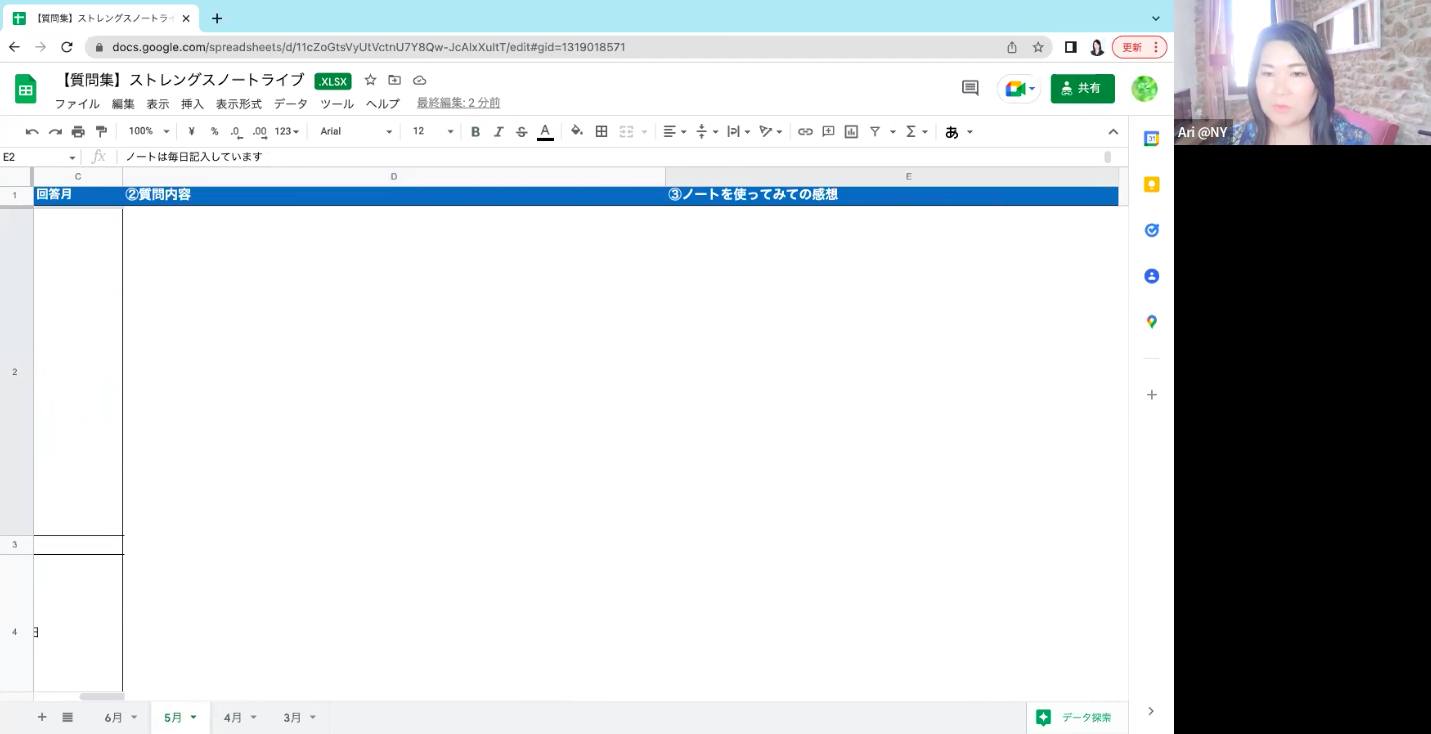Insert a comment
Screen dimensions: 1431x734
click(828, 131)
